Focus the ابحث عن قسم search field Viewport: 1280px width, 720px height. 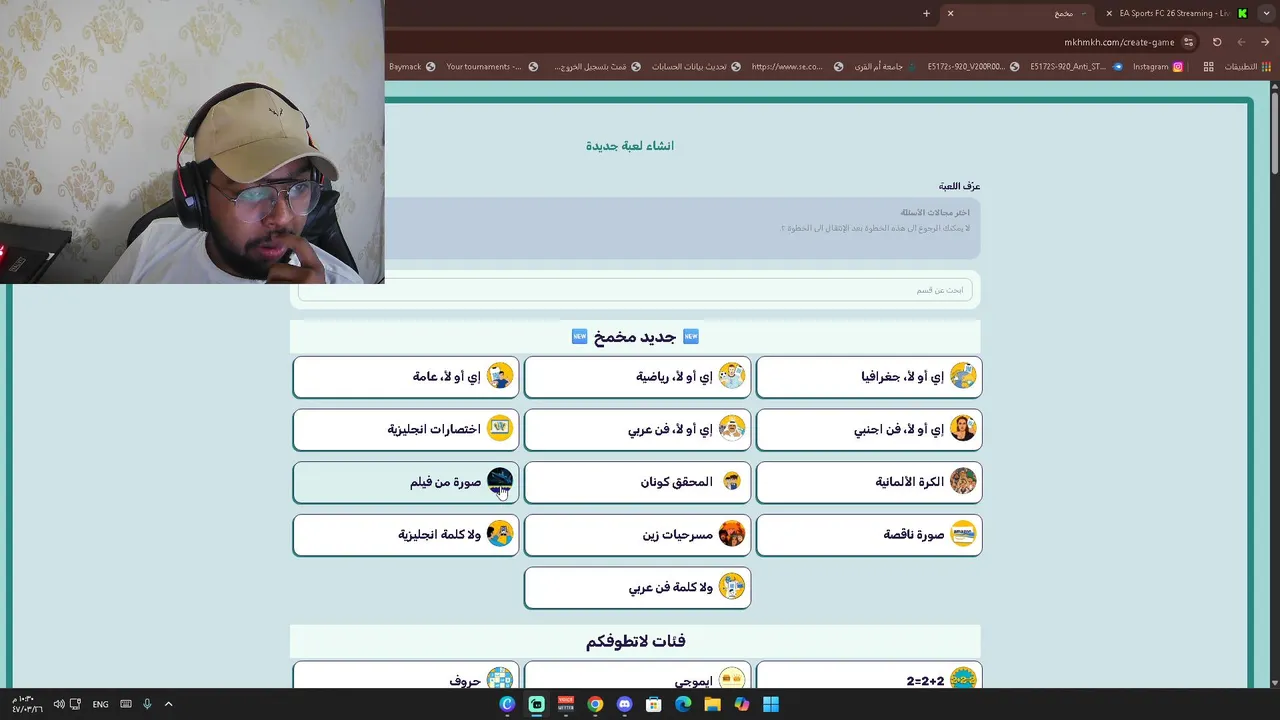(635, 290)
